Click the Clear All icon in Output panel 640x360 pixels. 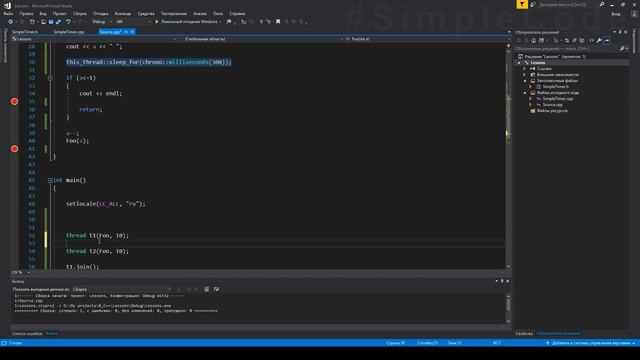coord(207,289)
